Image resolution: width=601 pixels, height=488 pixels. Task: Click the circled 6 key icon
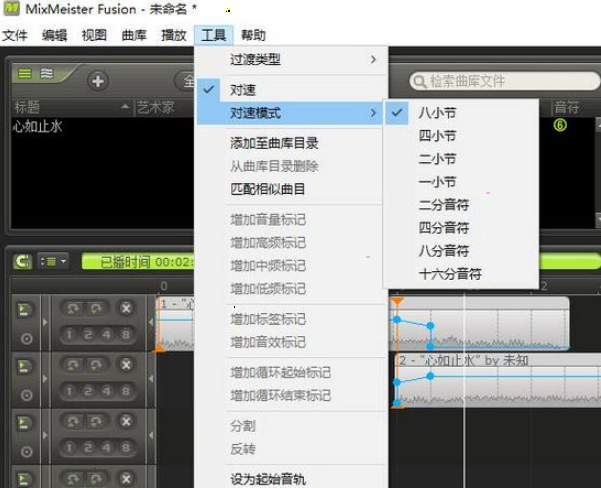pos(560,125)
